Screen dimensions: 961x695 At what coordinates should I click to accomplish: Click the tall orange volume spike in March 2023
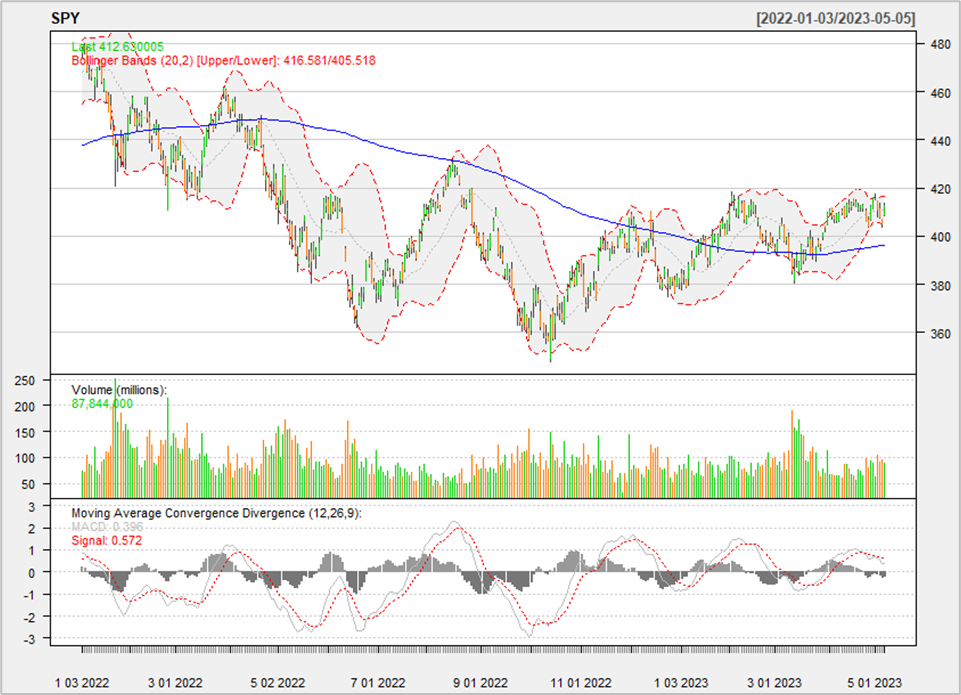pos(792,454)
